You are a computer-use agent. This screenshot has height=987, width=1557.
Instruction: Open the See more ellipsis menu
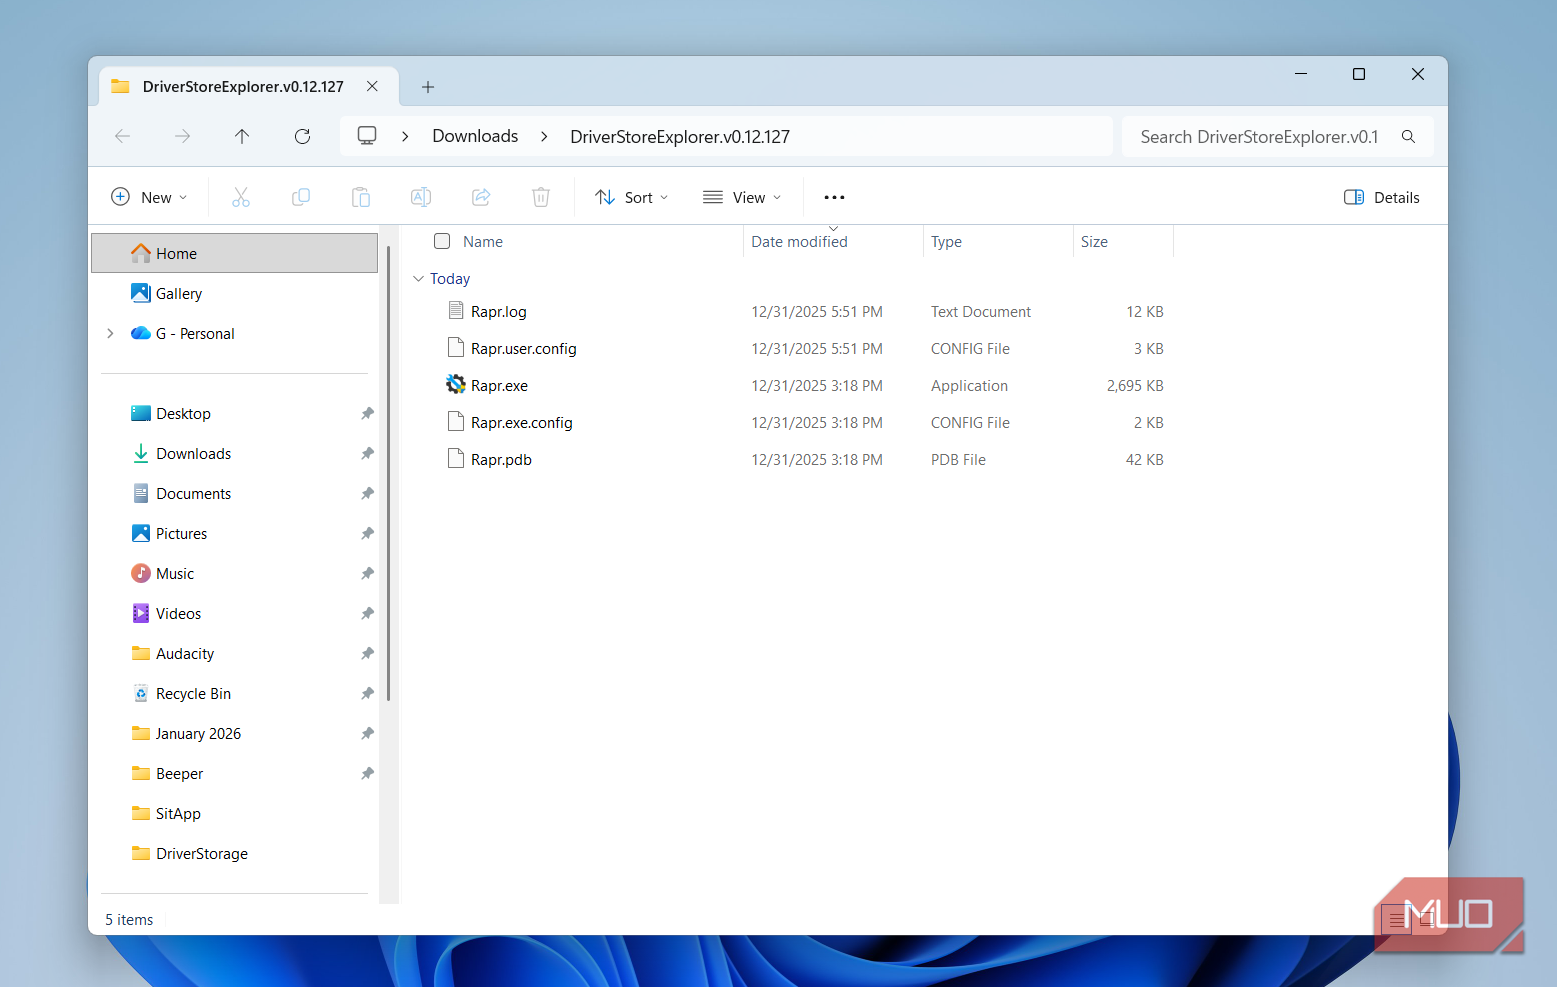point(834,197)
